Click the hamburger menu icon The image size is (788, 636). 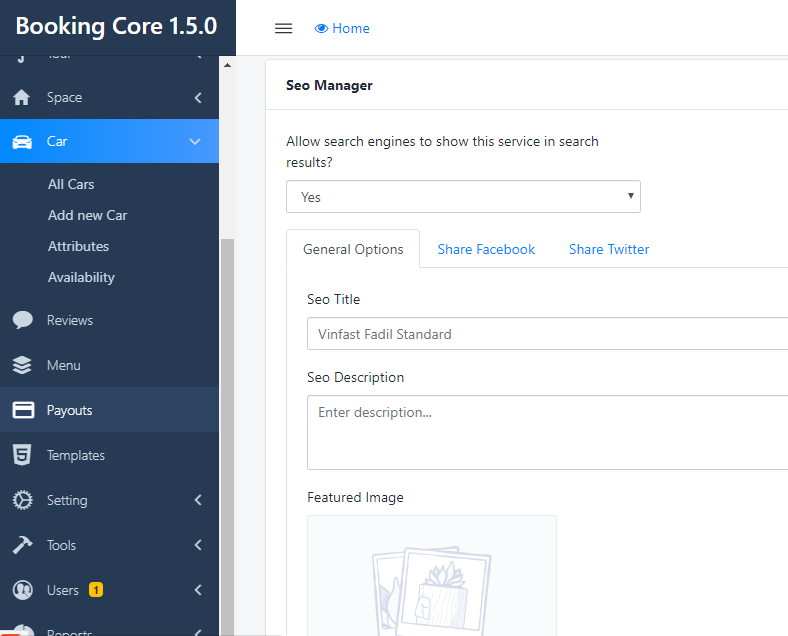click(x=283, y=28)
